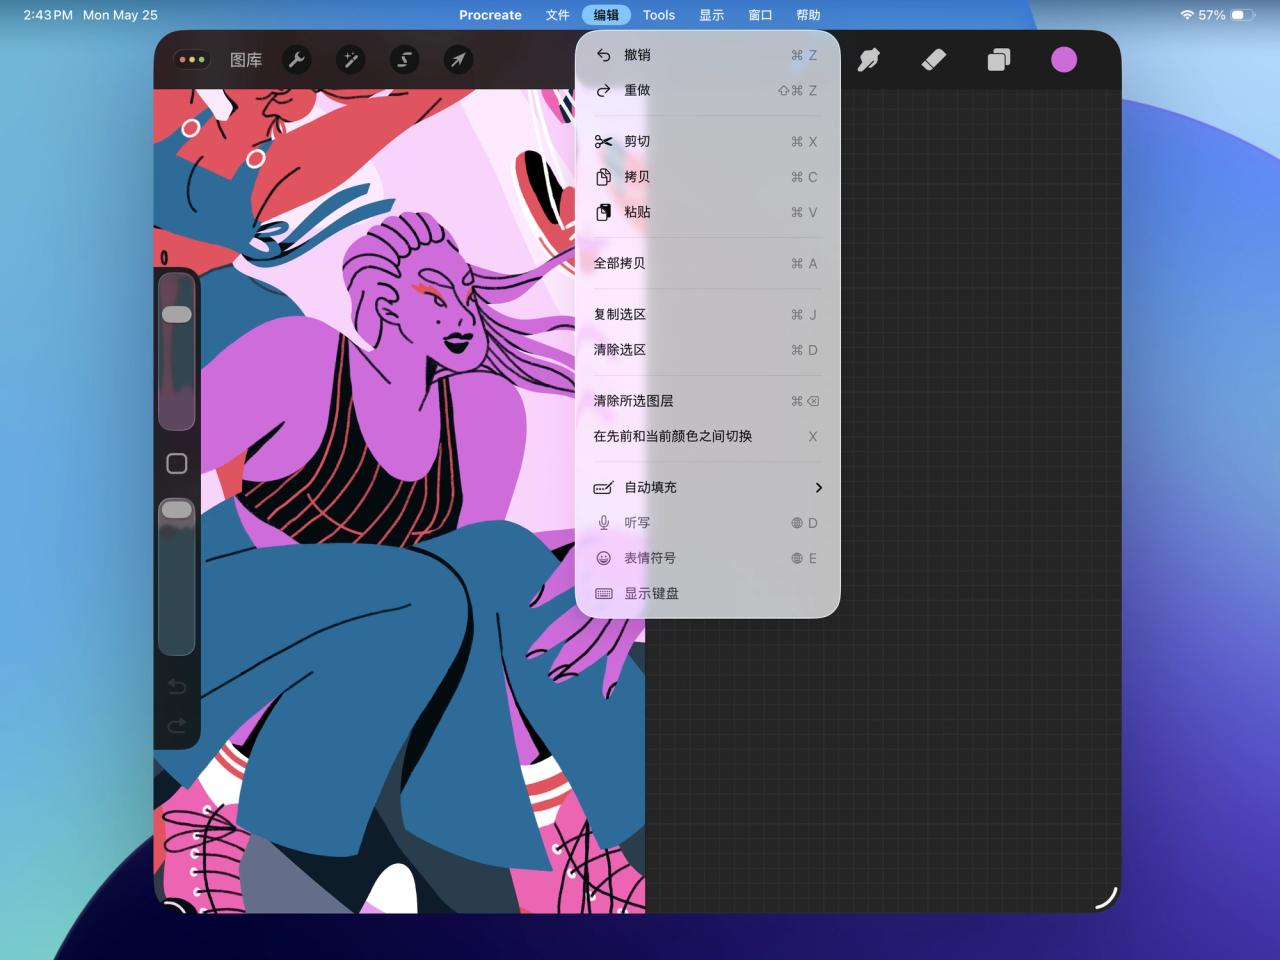Click the window control three-dots button
Screen dimensions: 1280x960
point(191,60)
